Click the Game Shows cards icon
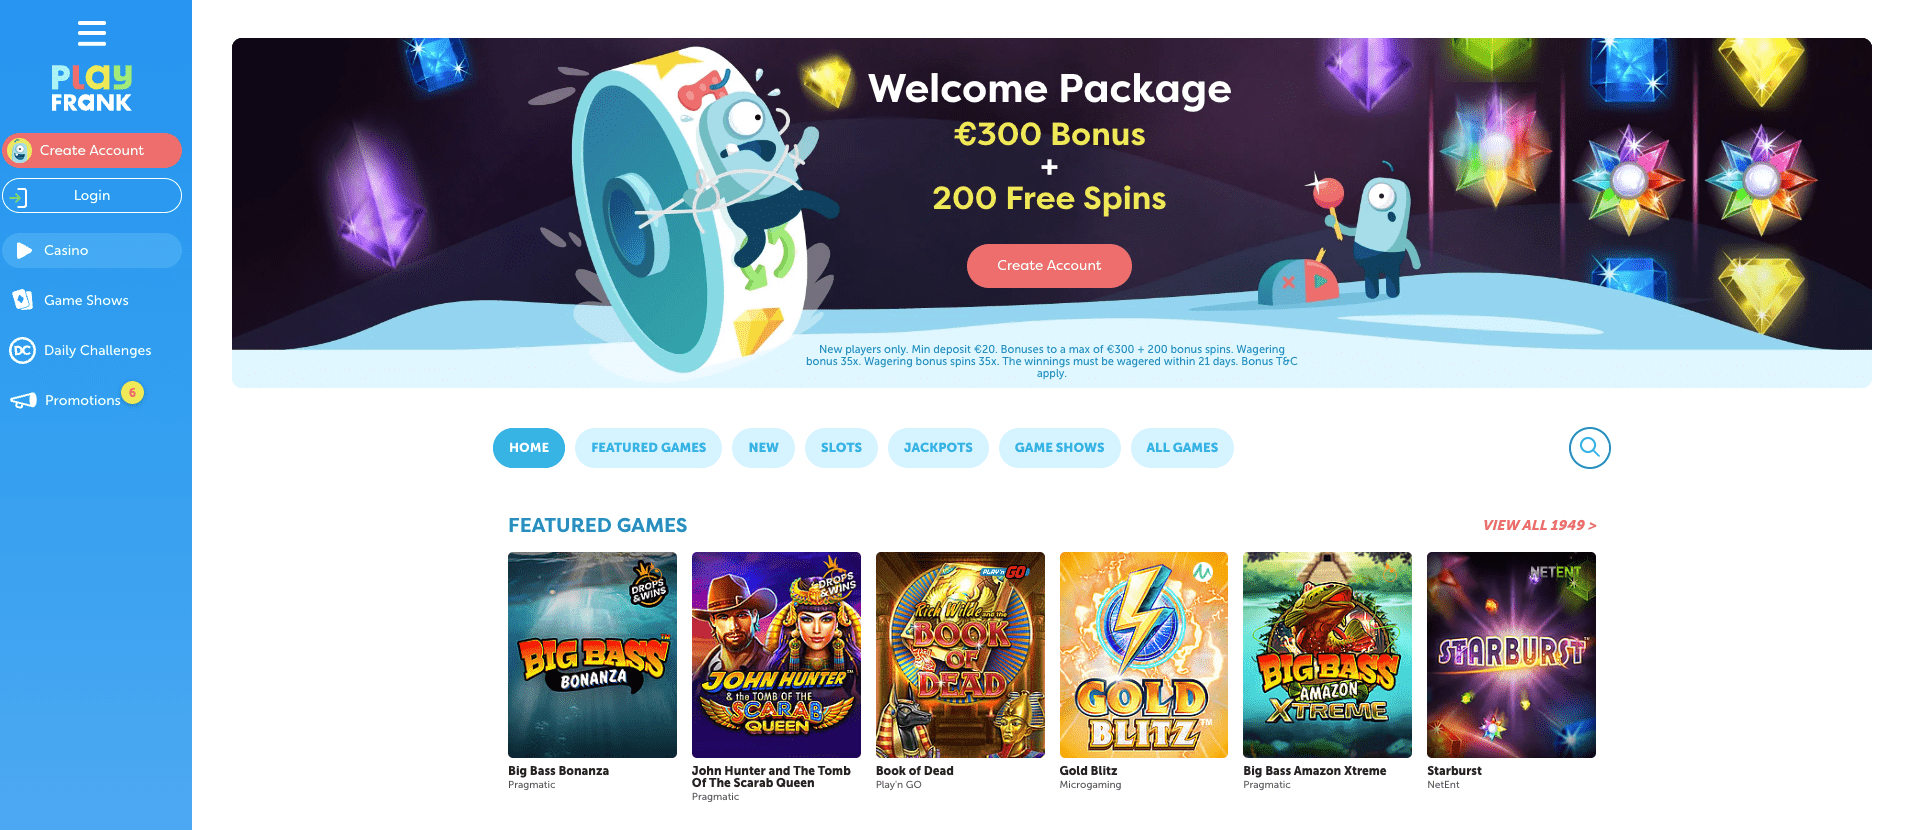 [x=22, y=300]
